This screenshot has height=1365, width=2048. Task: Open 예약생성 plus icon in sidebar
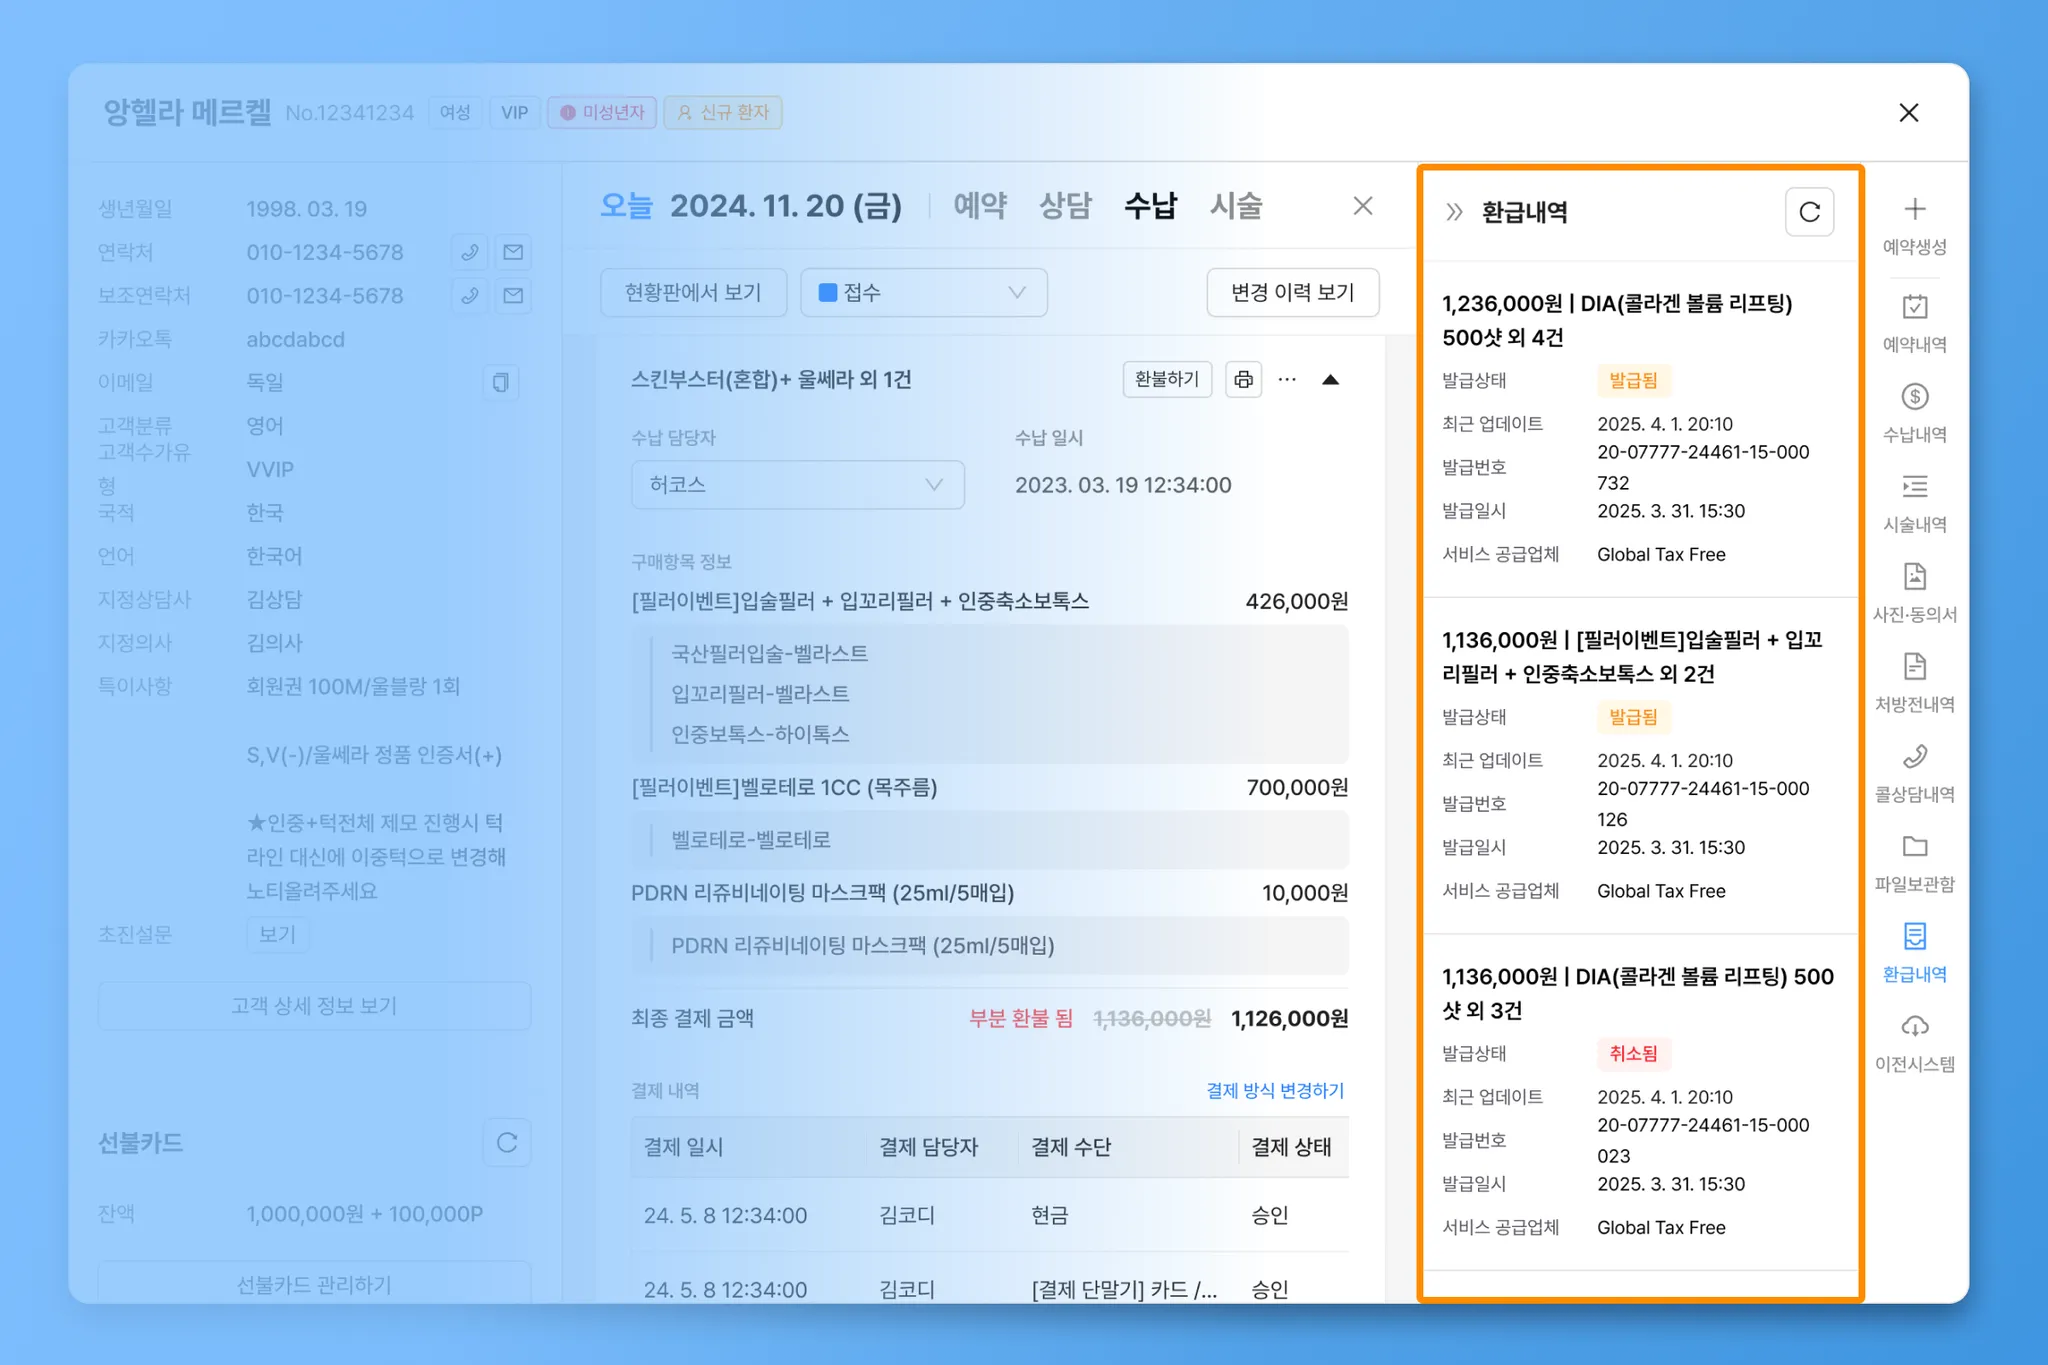[1914, 210]
